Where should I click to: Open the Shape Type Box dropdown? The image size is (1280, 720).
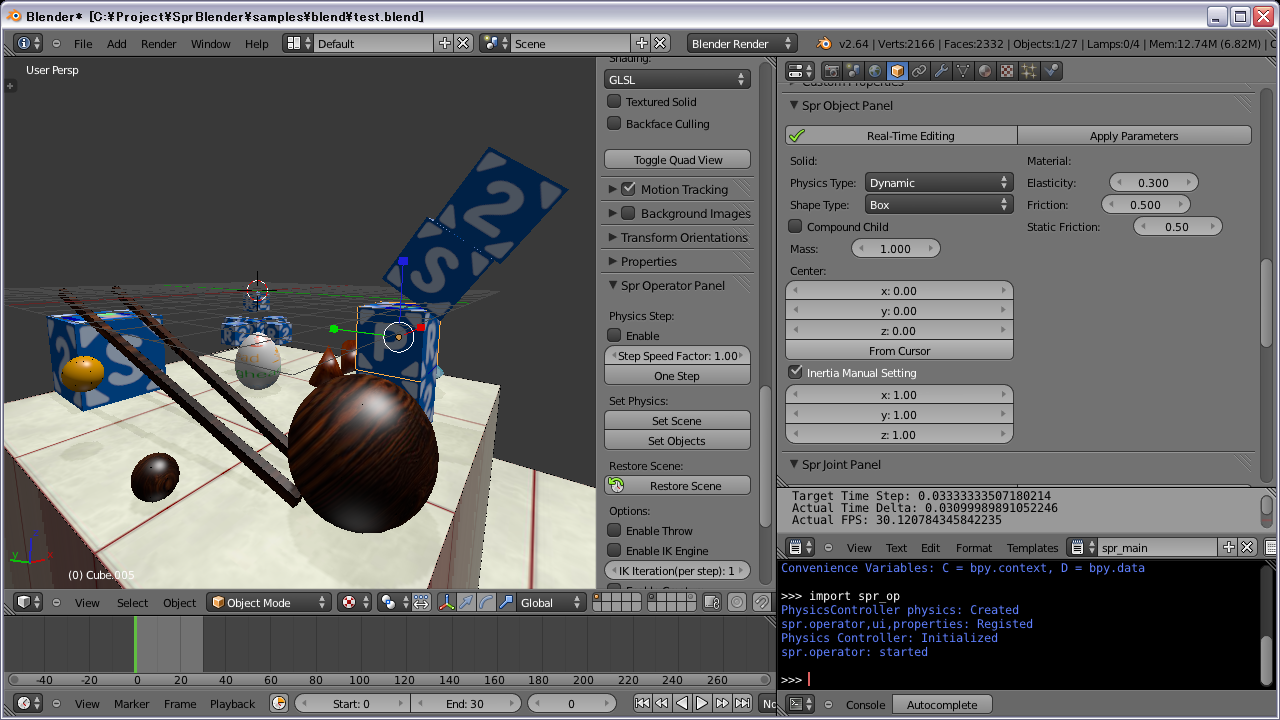pyautogui.click(x=939, y=204)
